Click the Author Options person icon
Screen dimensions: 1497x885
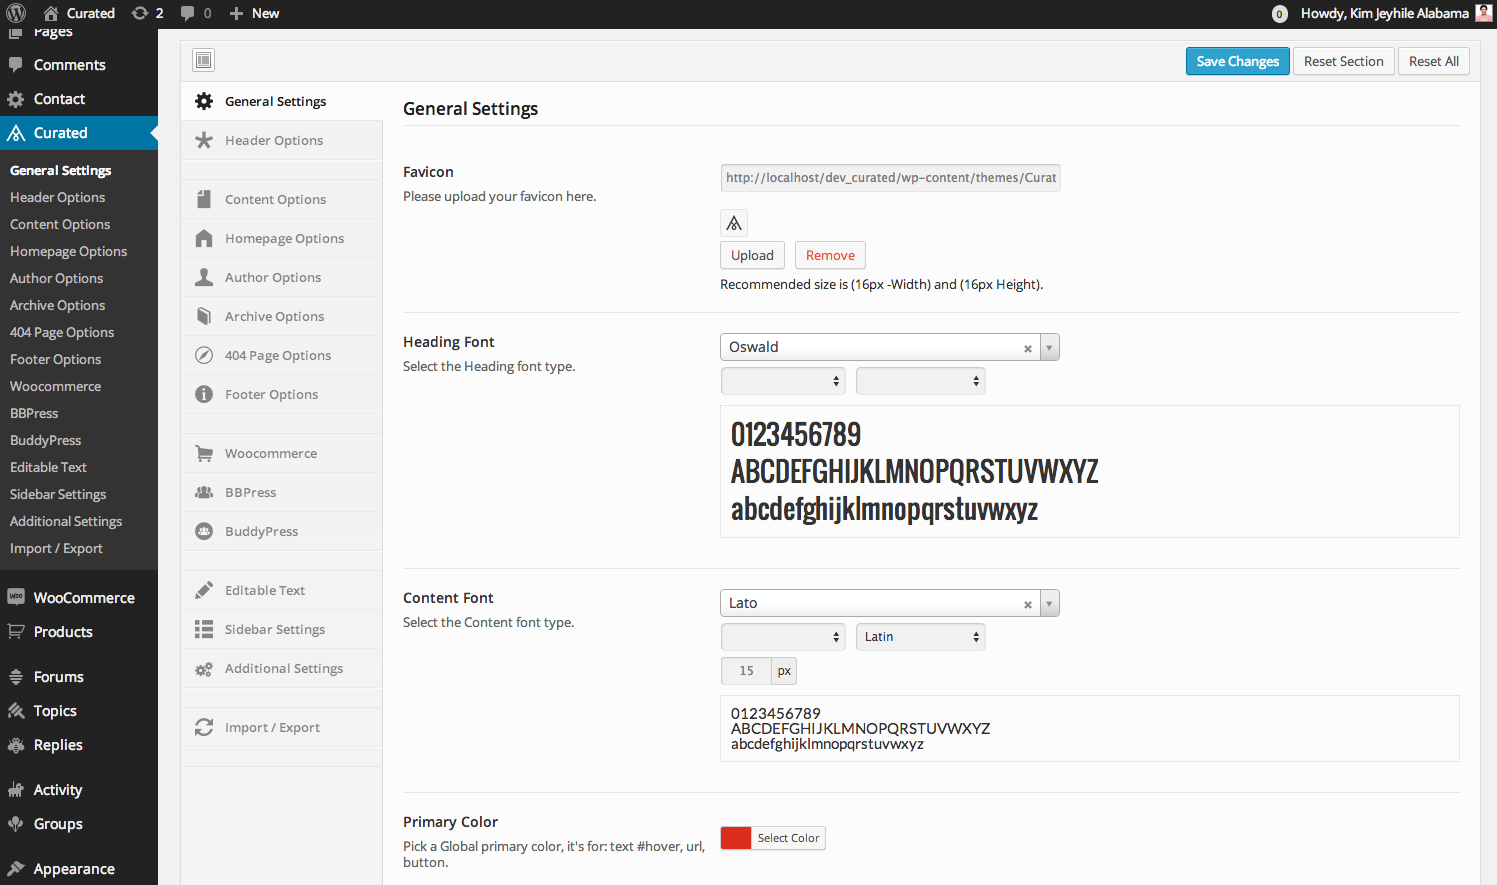coord(204,277)
